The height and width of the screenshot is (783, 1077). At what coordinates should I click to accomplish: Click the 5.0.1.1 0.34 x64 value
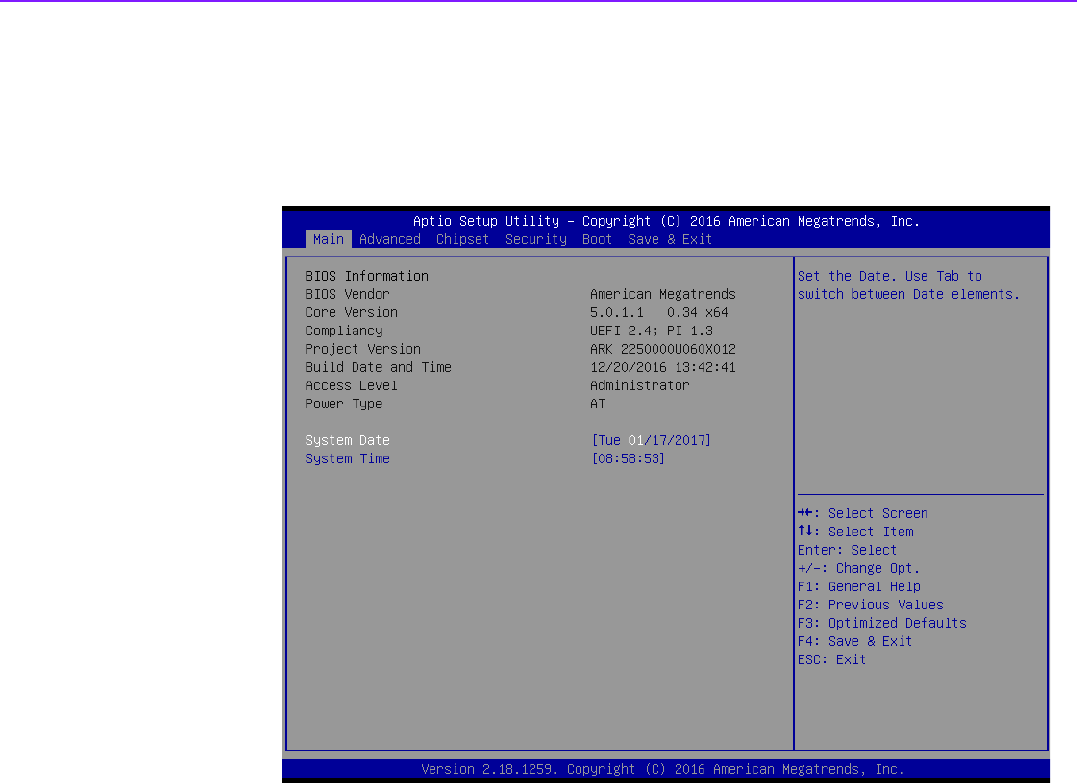pyautogui.click(x=659, y=313)
